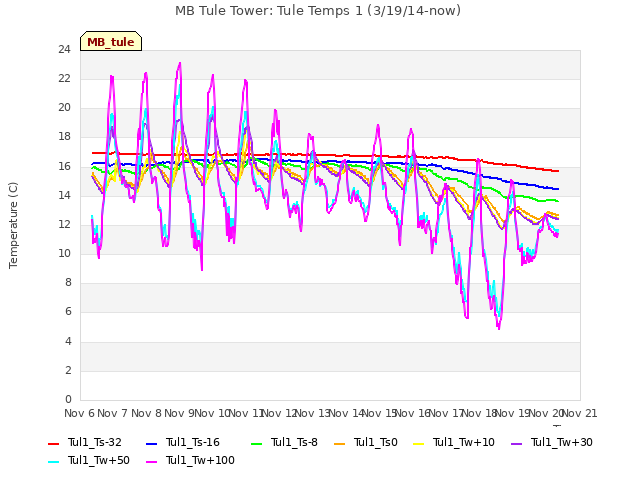Click the Nov 21 x-axis tick label

[580, 413]
